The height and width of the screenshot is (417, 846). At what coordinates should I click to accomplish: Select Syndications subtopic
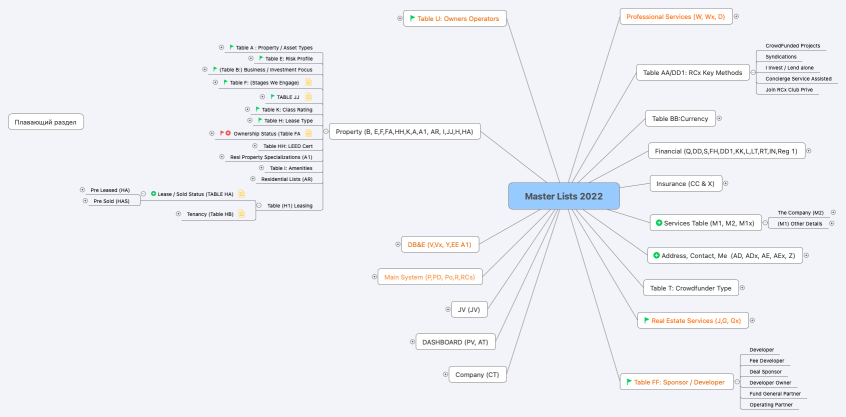tap(781, 57)
